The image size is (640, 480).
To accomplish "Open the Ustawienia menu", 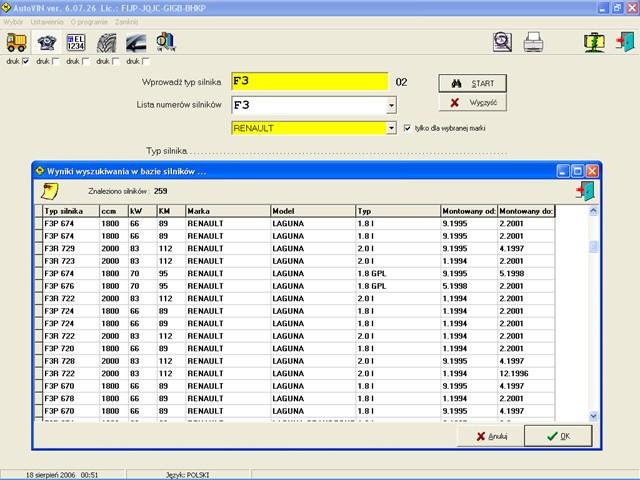I will pos(47,22).
